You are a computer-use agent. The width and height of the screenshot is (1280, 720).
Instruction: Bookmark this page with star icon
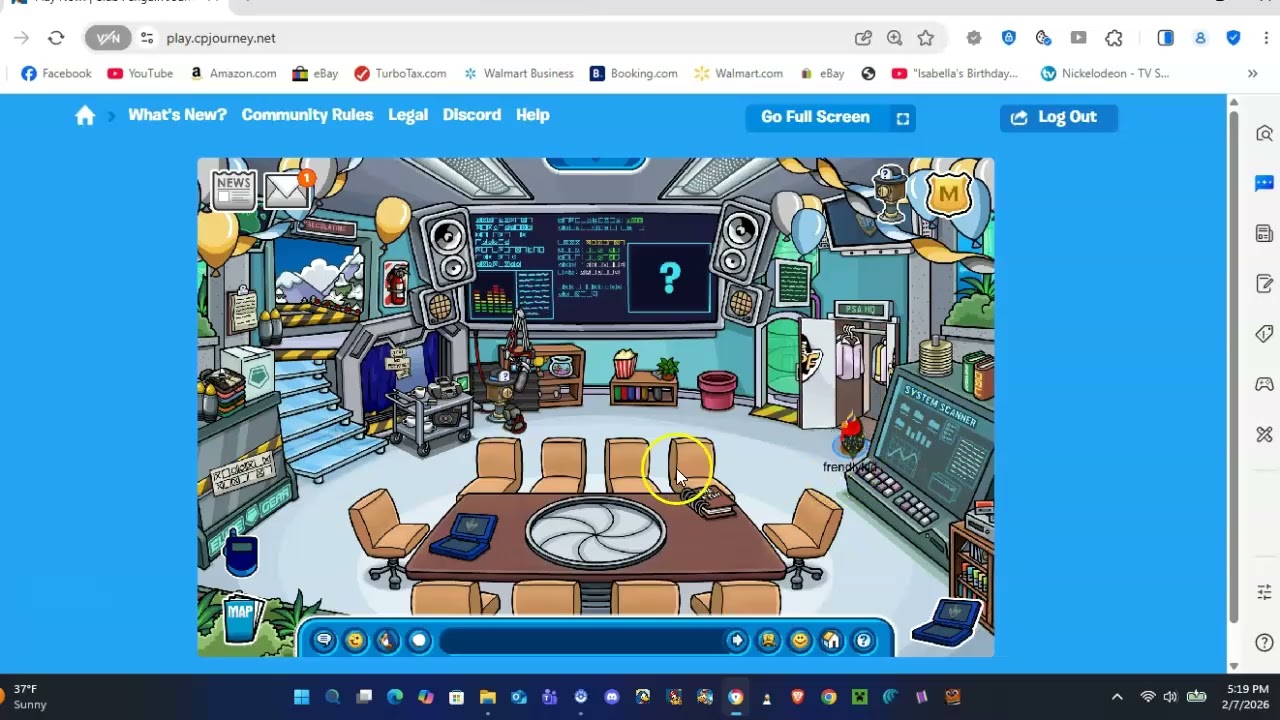926,38
